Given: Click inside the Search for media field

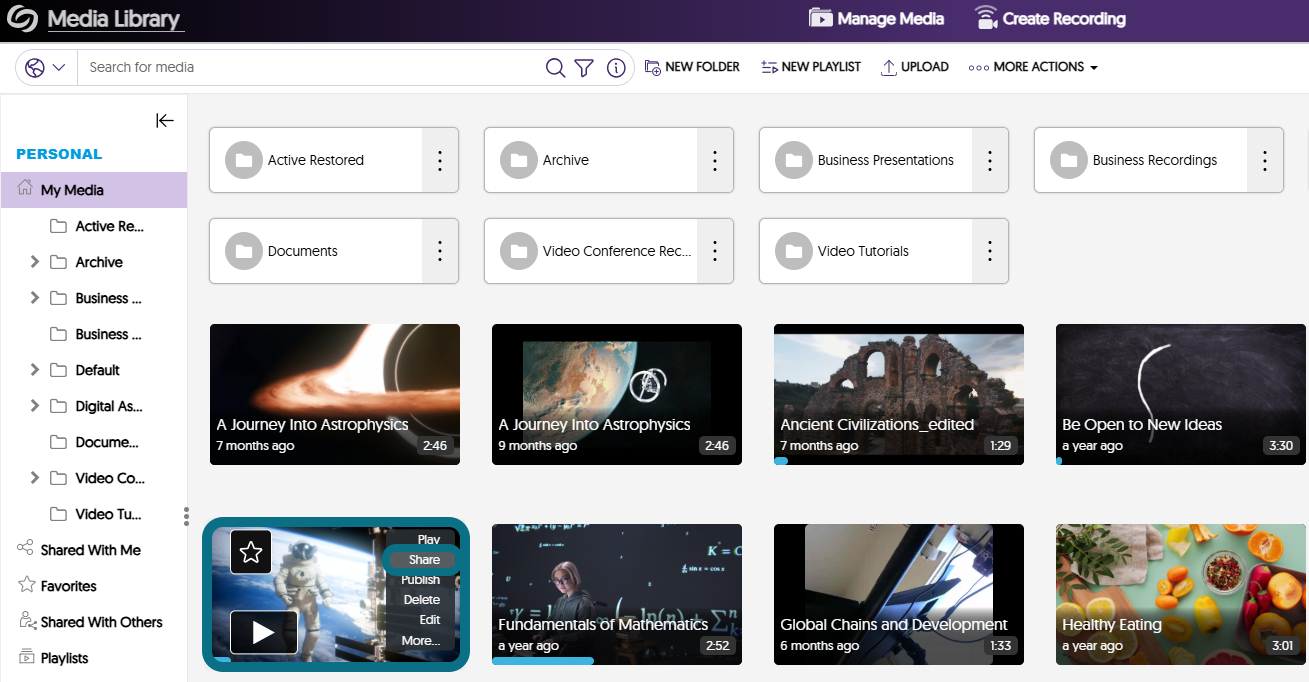Looking at the screenshot, I should 310,68.
